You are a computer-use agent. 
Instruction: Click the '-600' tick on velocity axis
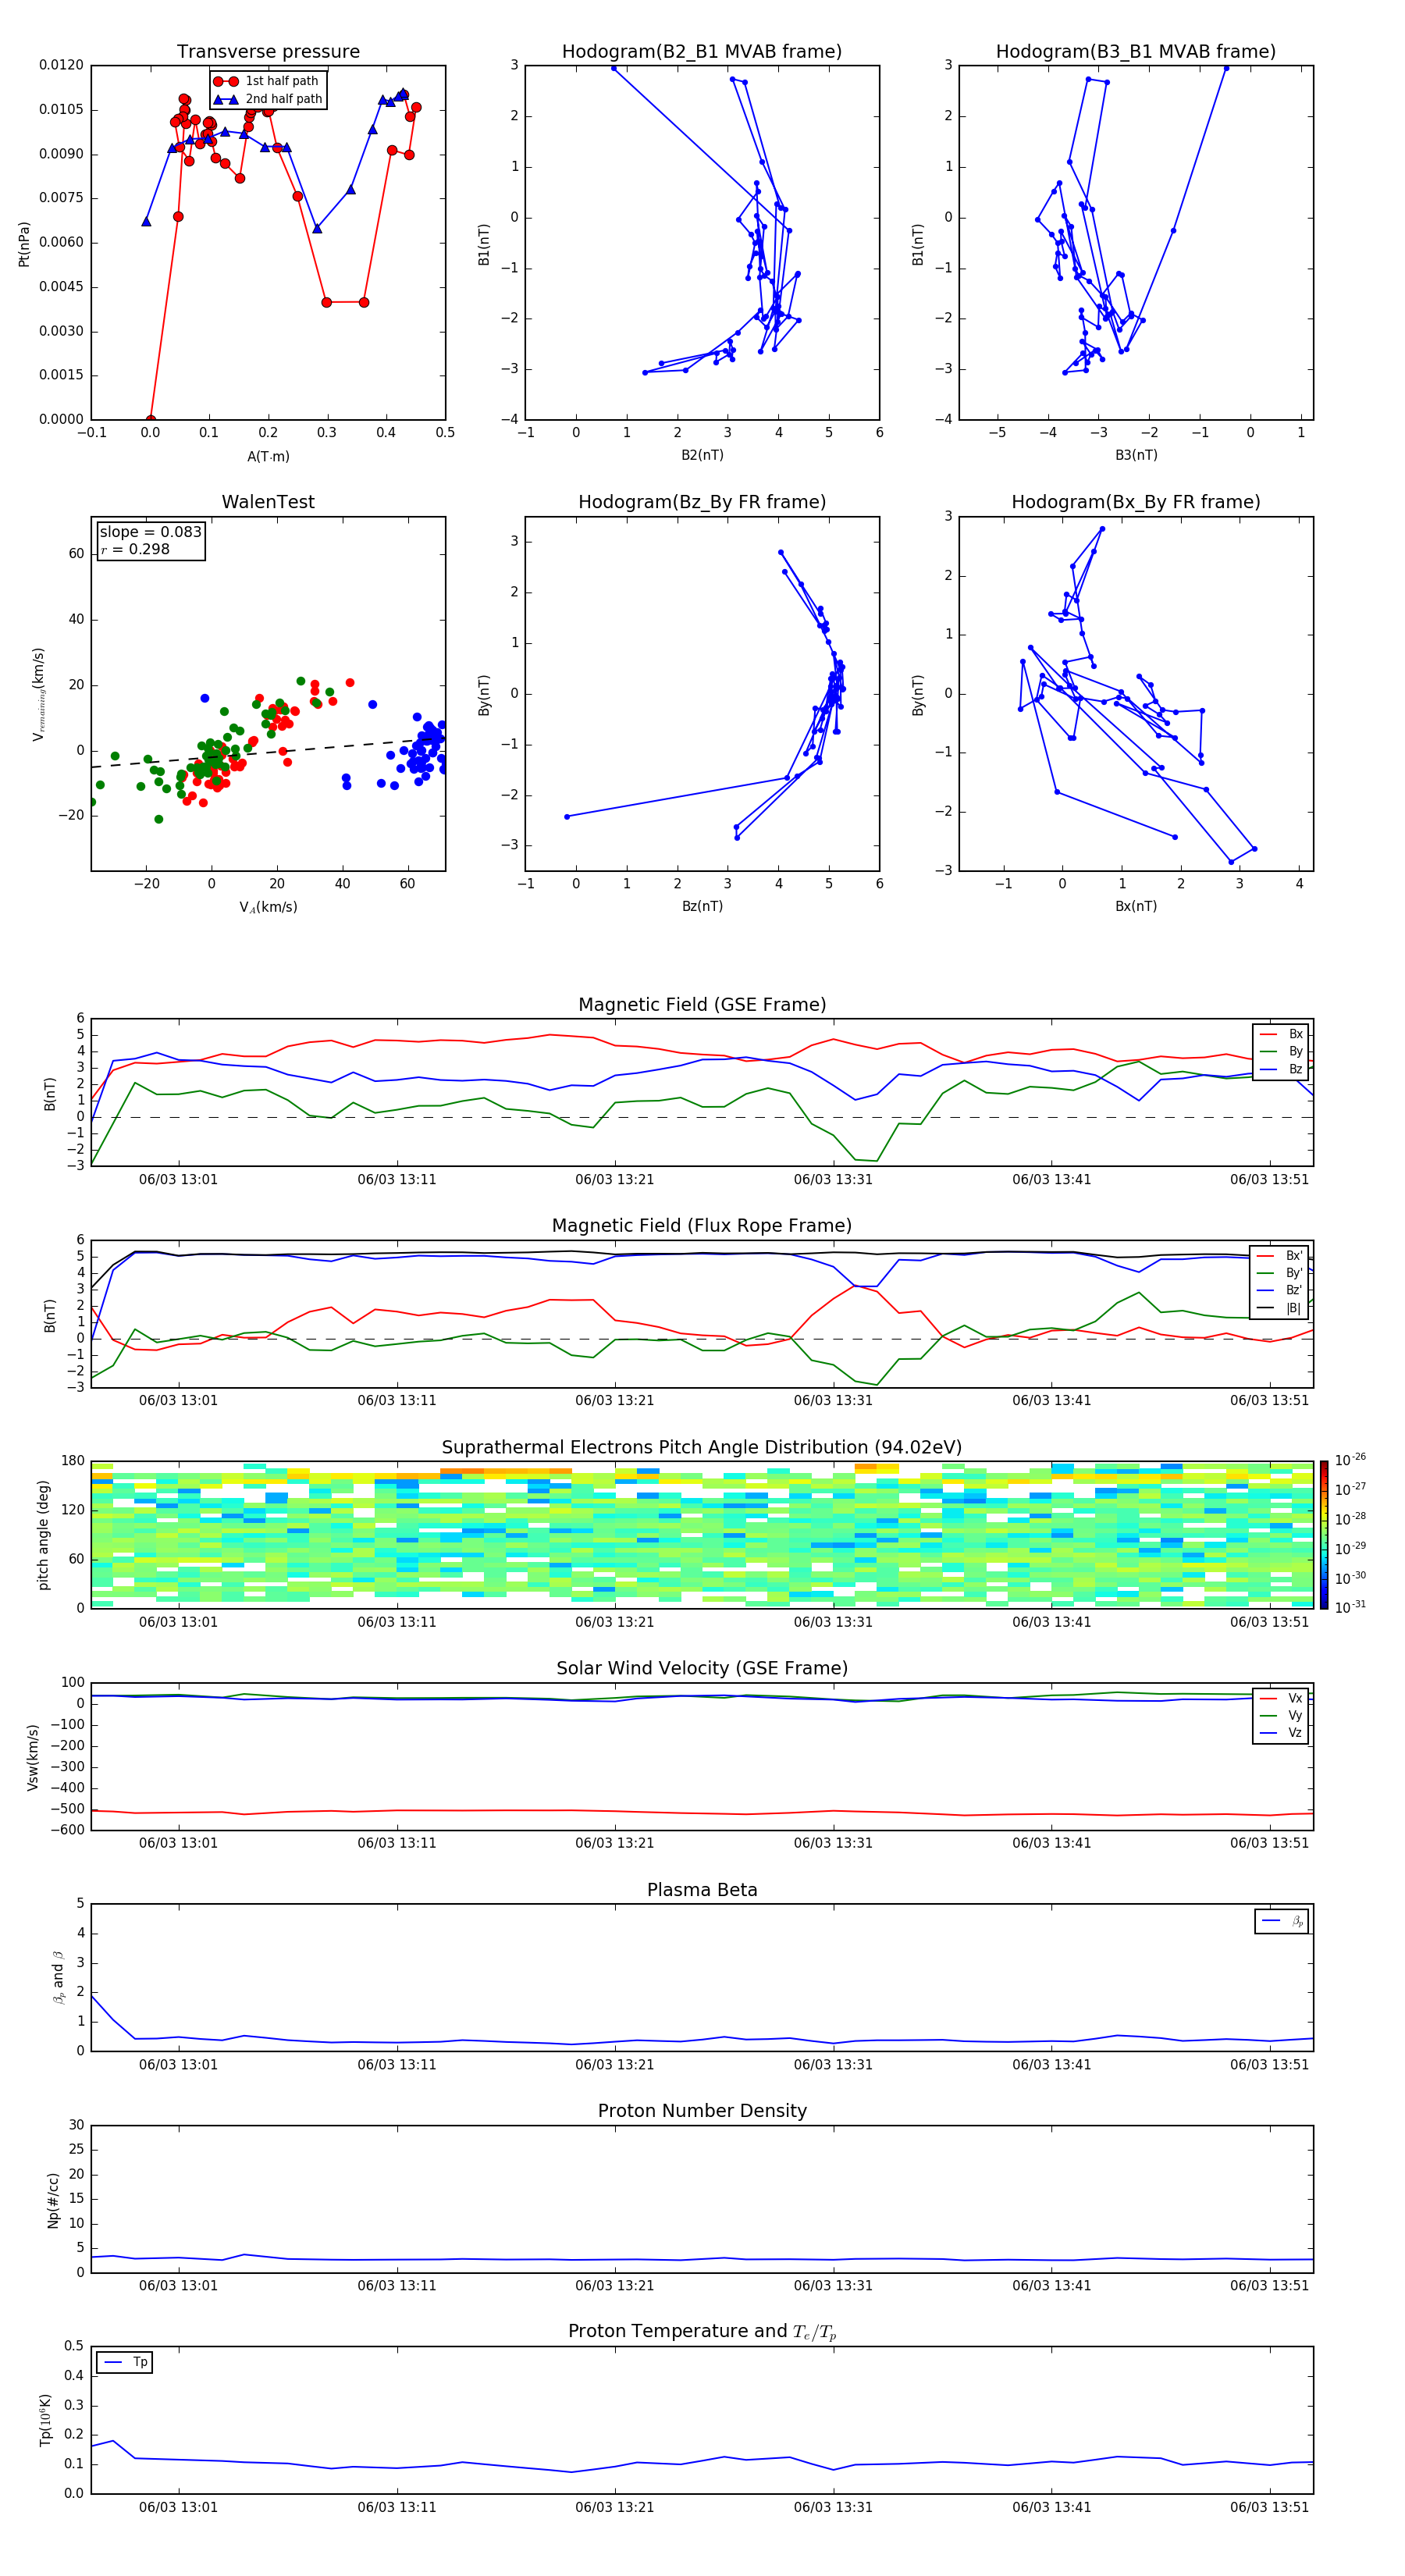coord(67,1830)
